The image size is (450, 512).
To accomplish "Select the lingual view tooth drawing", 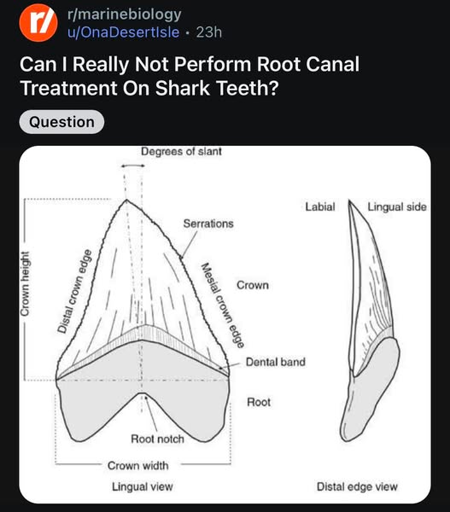I will 143,321.
